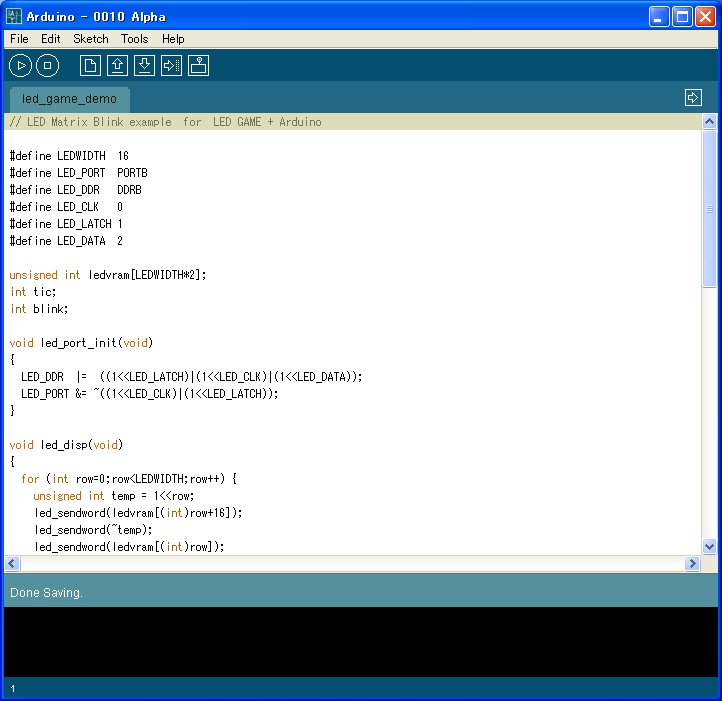Open the Serial Monitor icon

198,65
